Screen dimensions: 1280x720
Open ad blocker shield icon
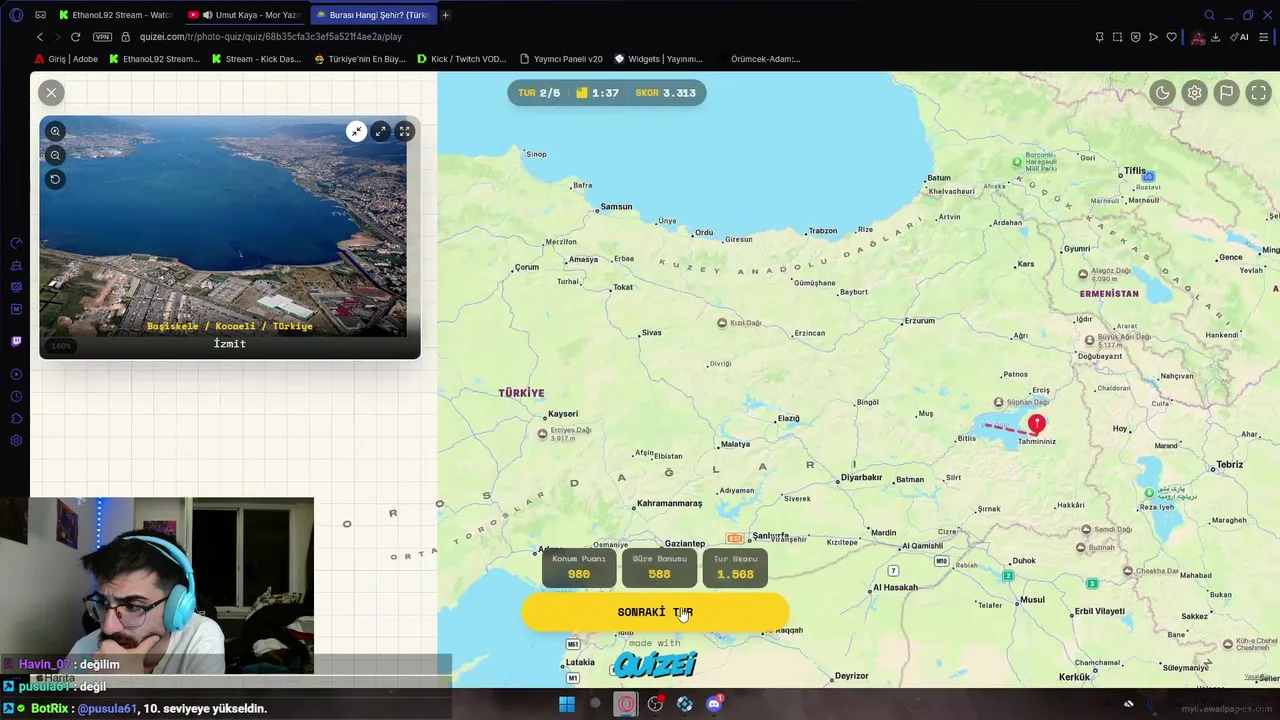(1135, 37)
